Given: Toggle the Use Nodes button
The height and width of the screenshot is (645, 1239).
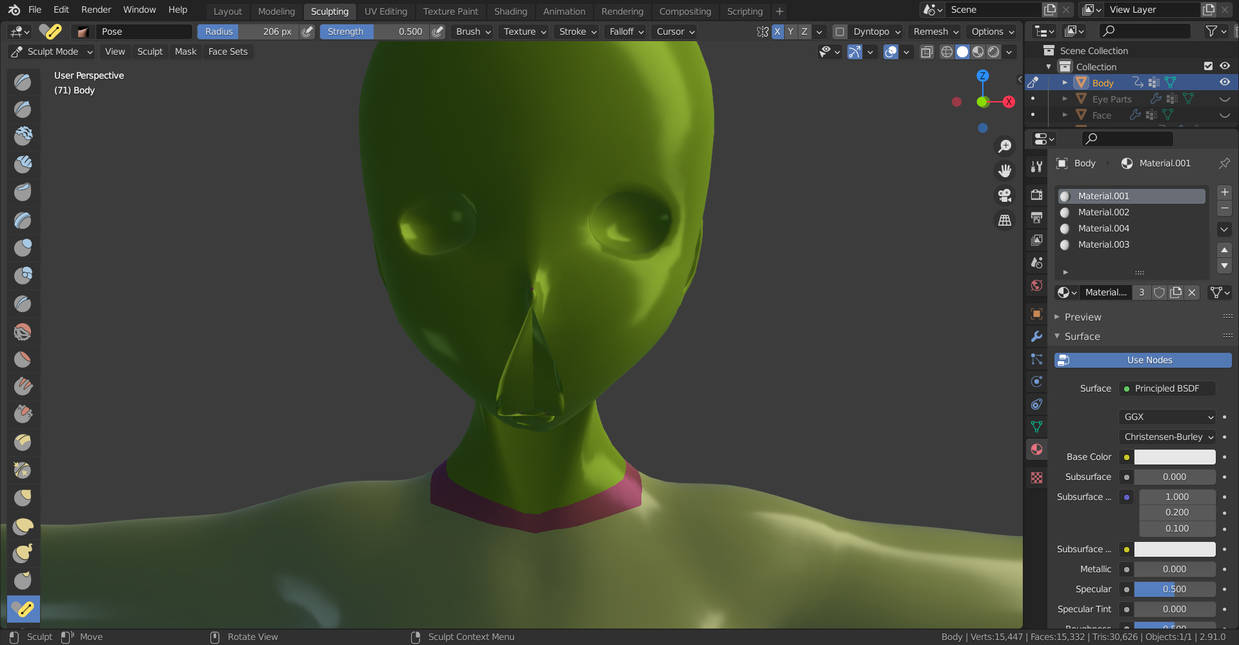Looking at the screenshot, I should tap(1143, 360).
